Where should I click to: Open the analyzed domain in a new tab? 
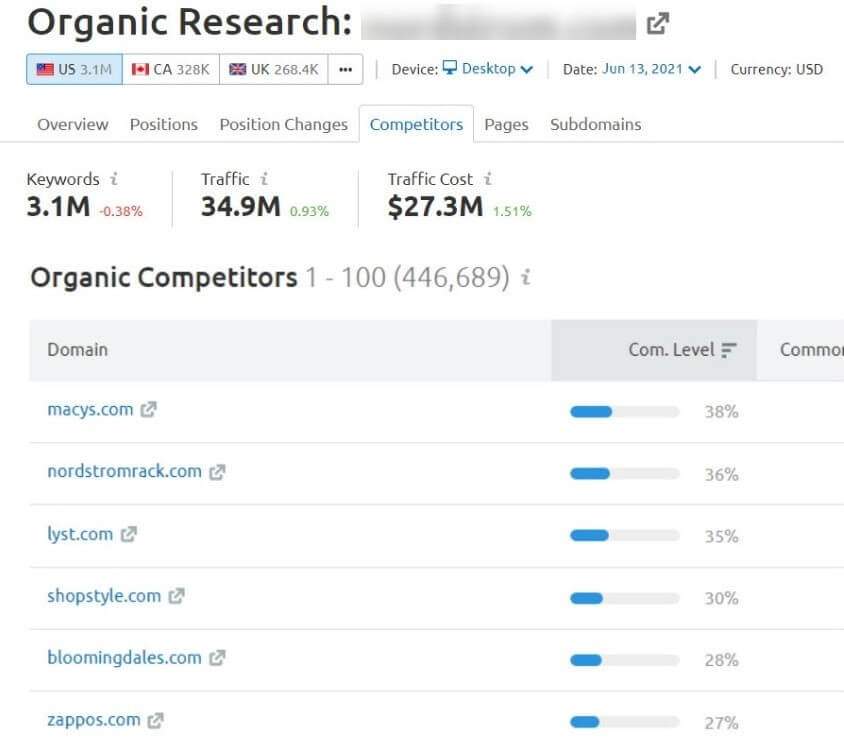tap(657, 23)
